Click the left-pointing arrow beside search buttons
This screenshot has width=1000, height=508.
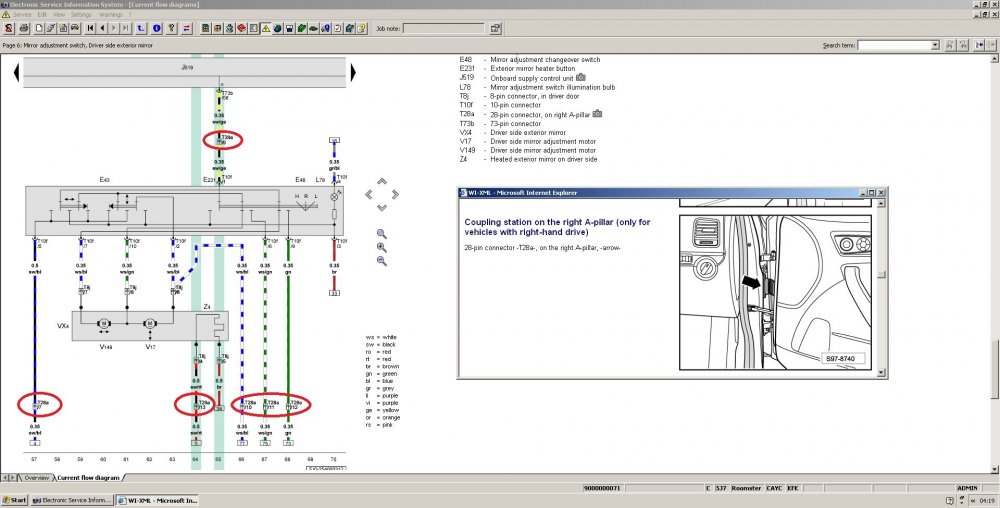[x=980, y=45]
